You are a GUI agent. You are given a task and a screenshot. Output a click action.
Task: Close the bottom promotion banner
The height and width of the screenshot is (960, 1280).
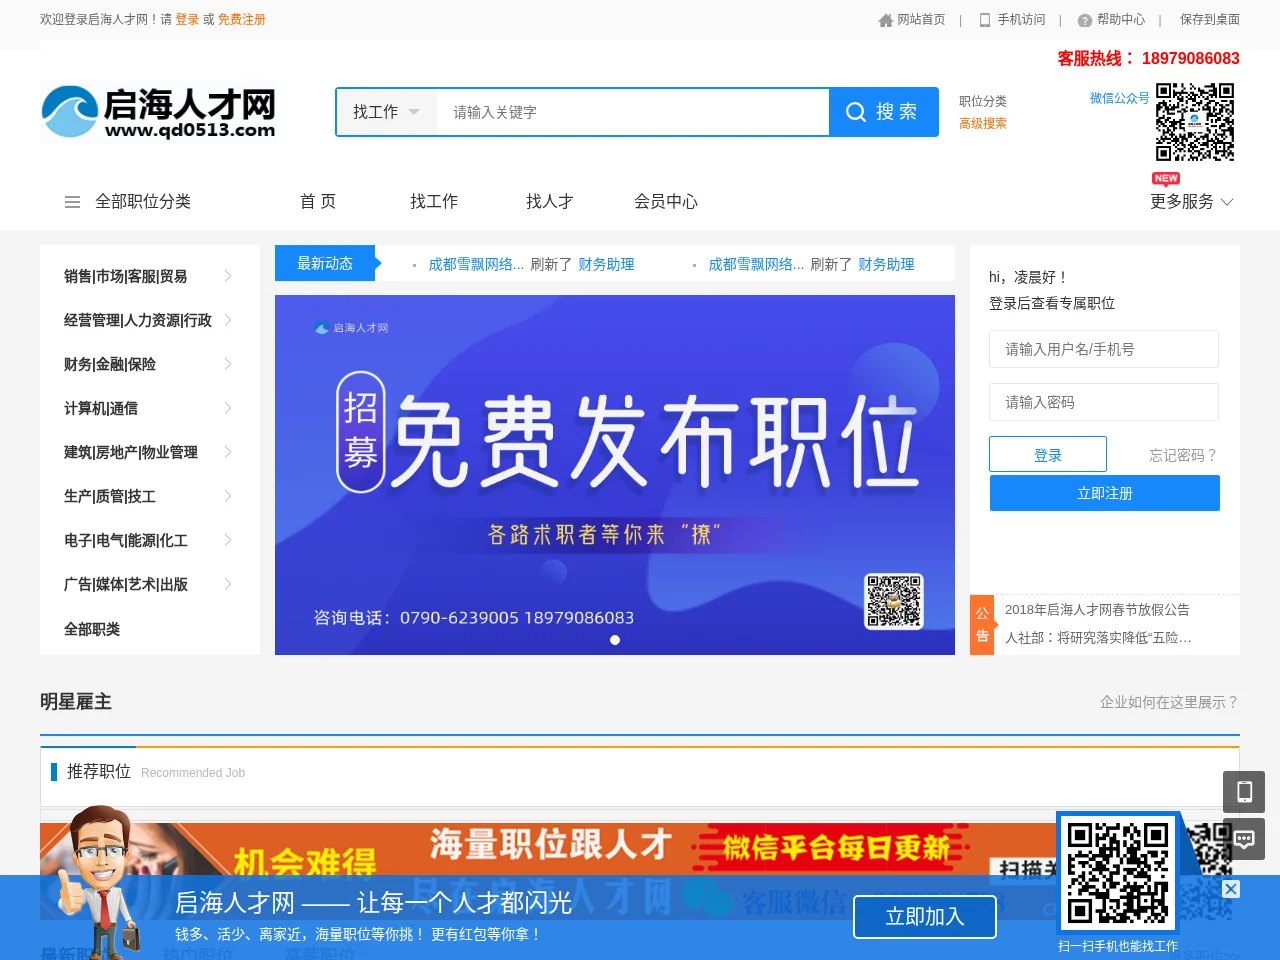[1231, 889]
